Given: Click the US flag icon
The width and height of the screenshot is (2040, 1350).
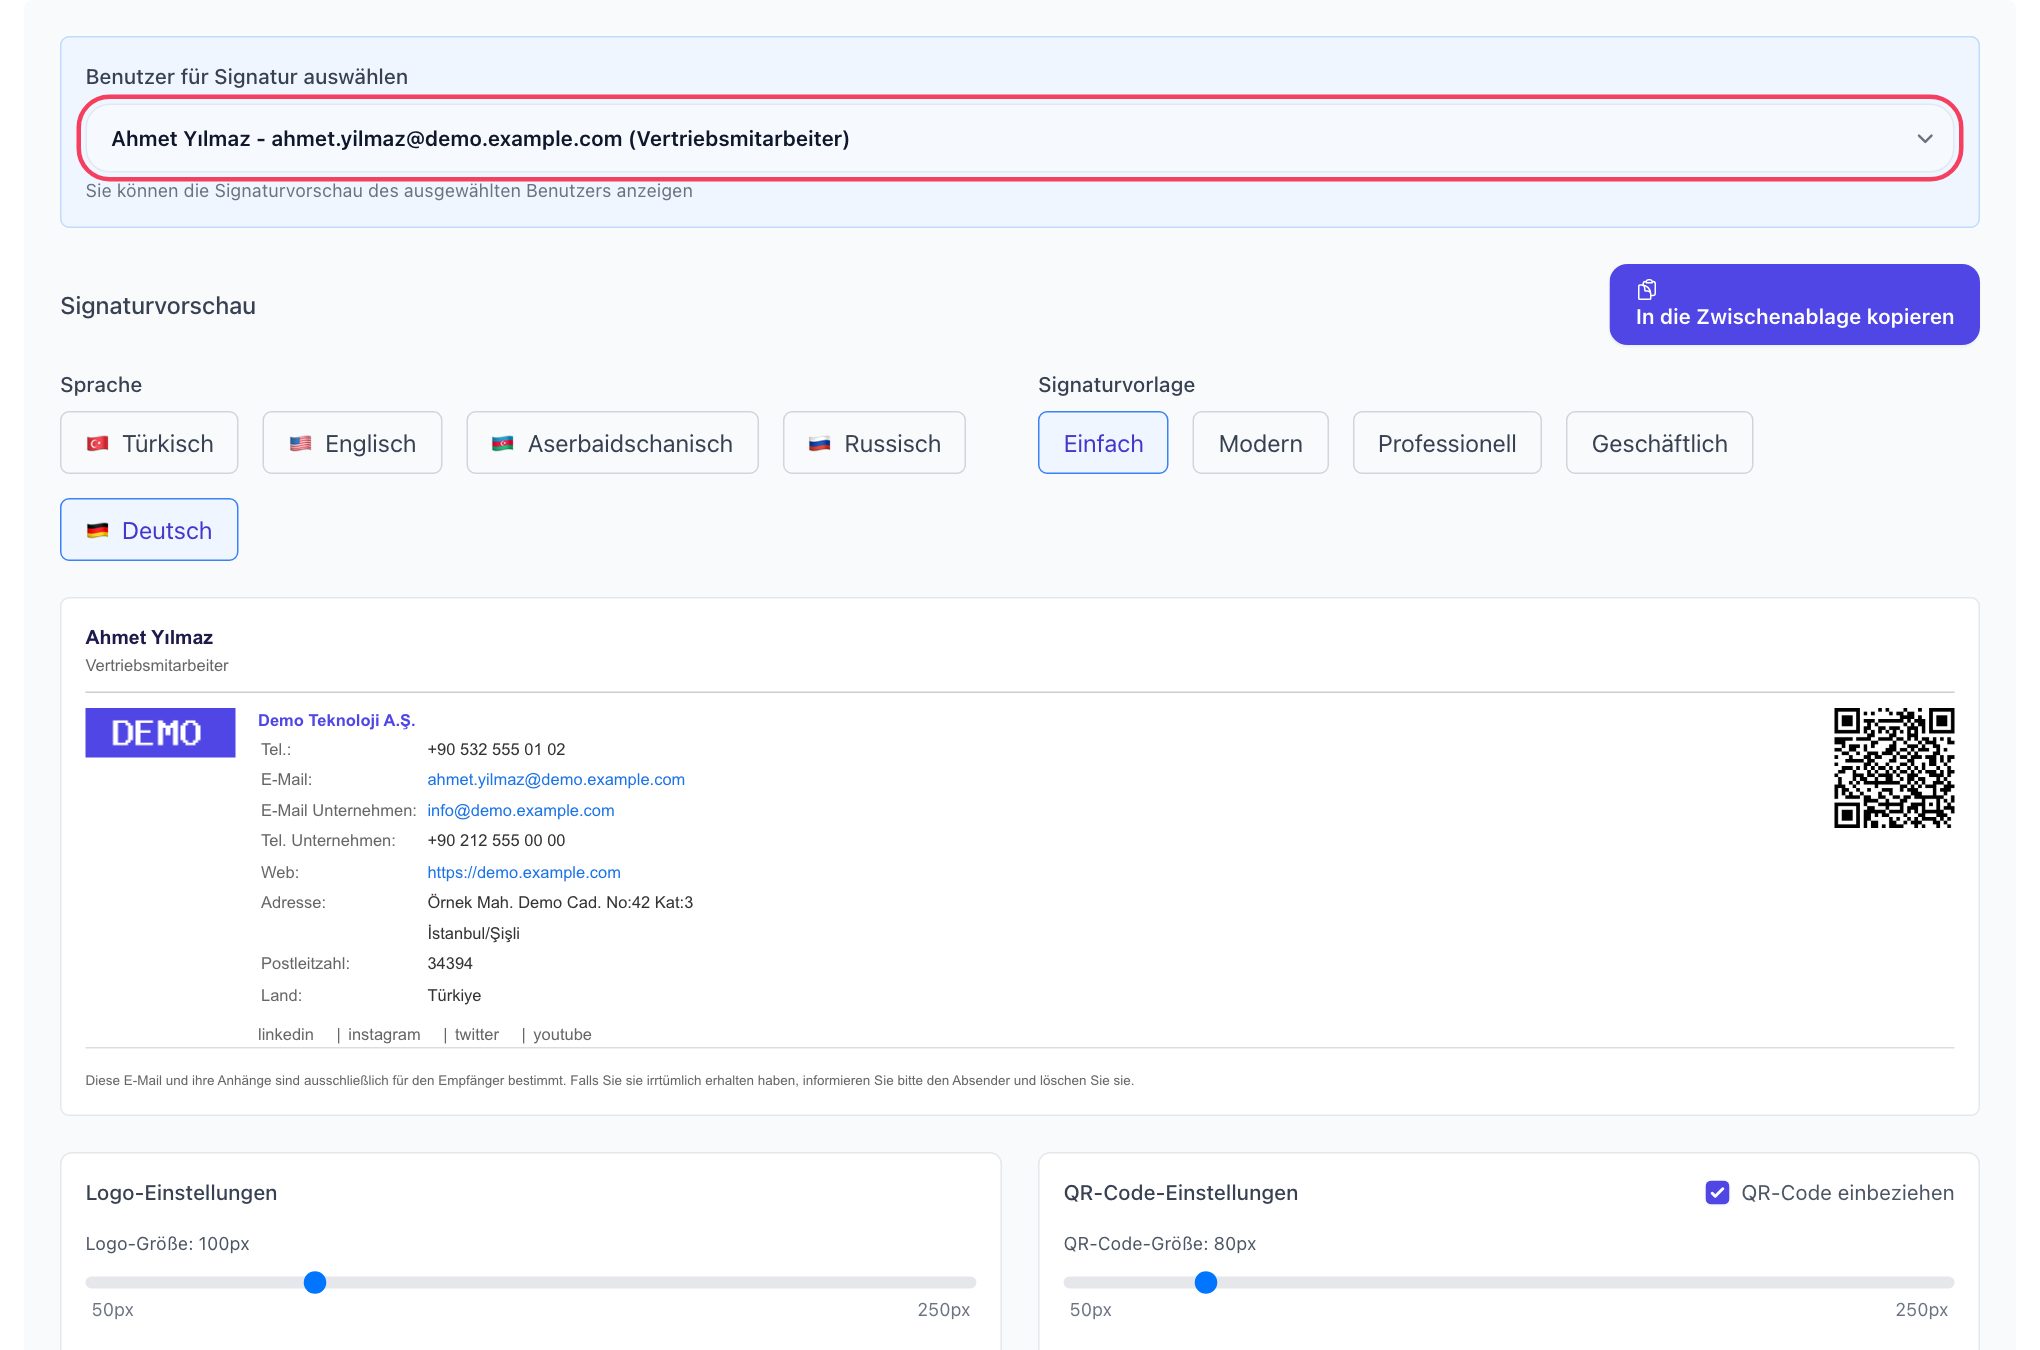Looking at the screenshot, I should pos(300,443).
